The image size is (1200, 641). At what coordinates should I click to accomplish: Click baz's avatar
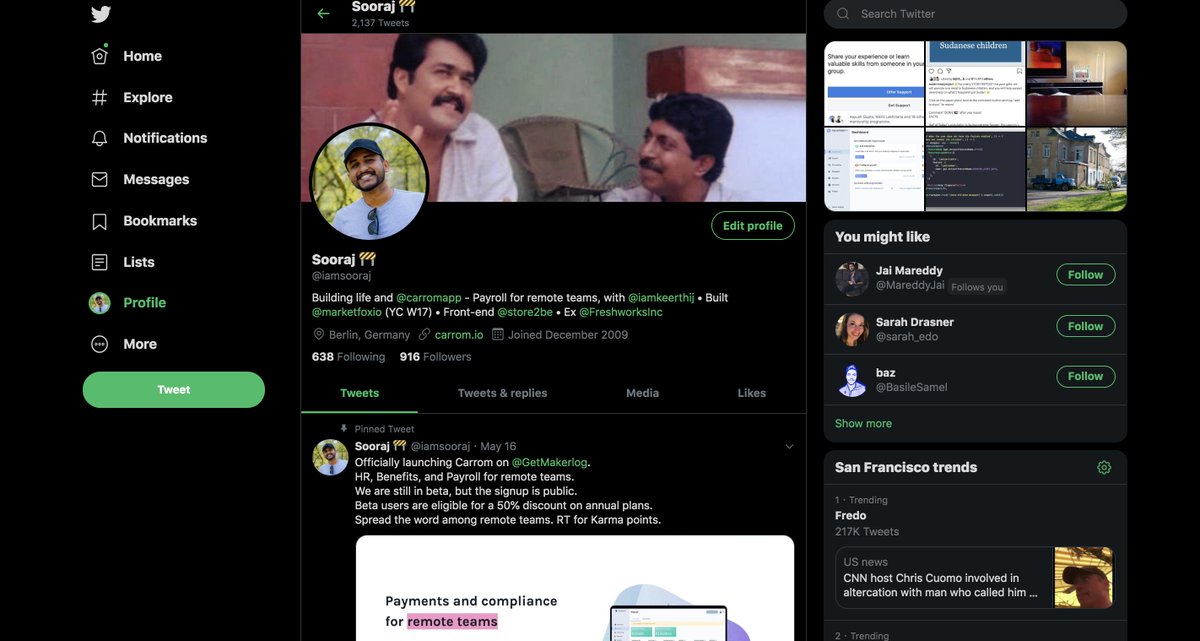pos(852,380)
